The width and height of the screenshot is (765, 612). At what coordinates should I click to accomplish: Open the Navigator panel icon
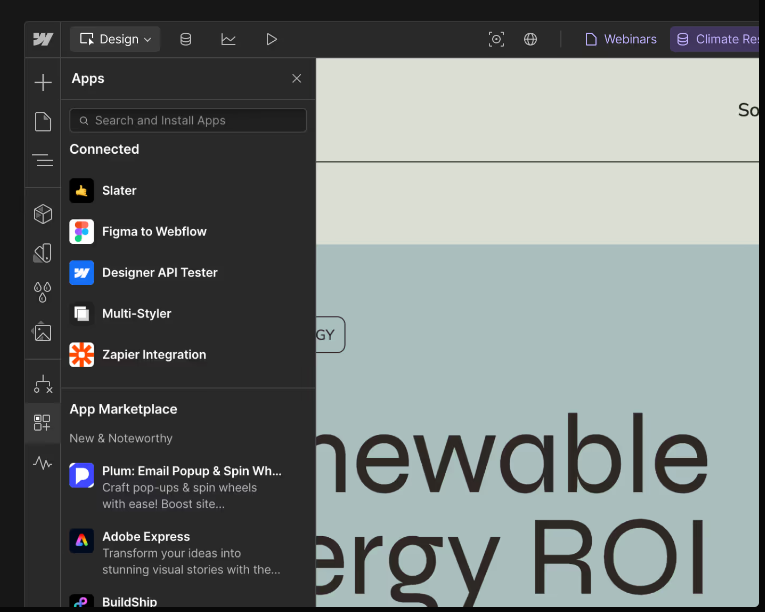(43, 160)
